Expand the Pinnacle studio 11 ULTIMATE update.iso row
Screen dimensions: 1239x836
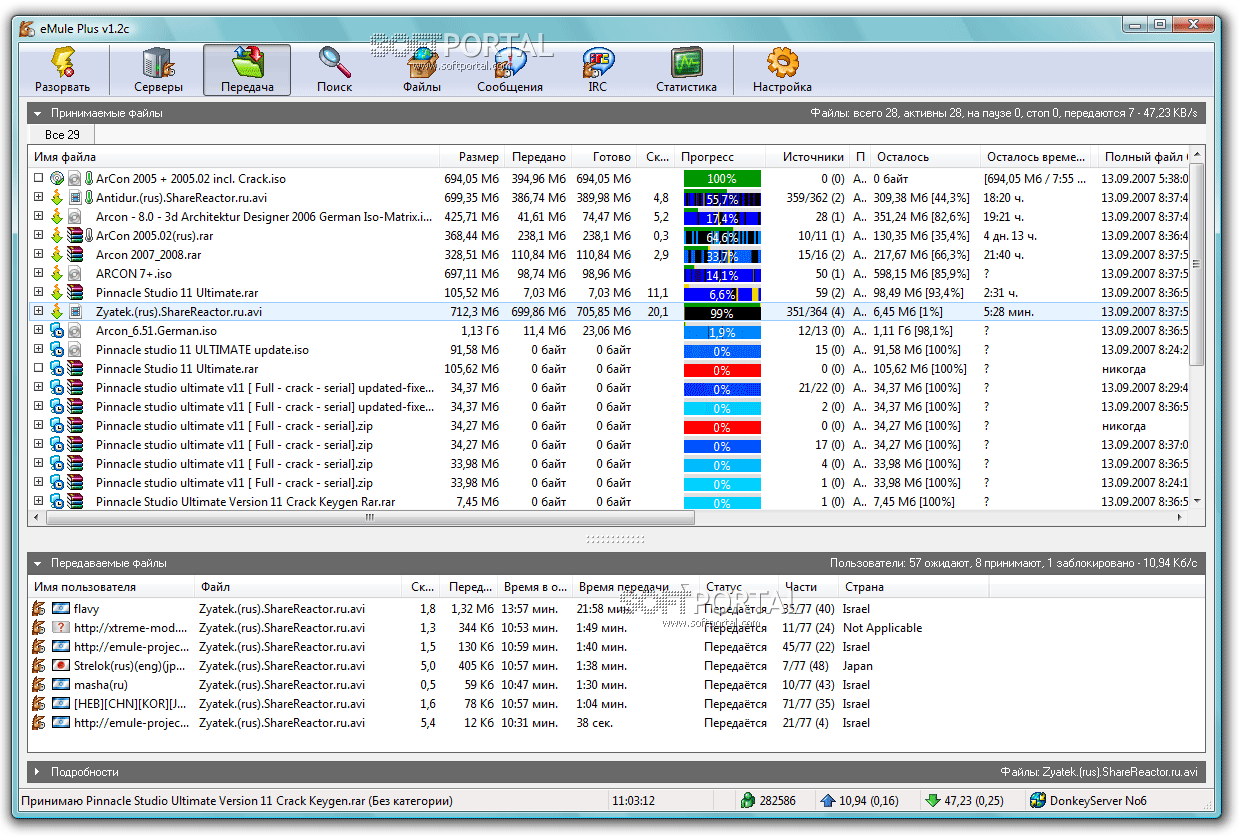pyautogui.click(x=38, y=350)
